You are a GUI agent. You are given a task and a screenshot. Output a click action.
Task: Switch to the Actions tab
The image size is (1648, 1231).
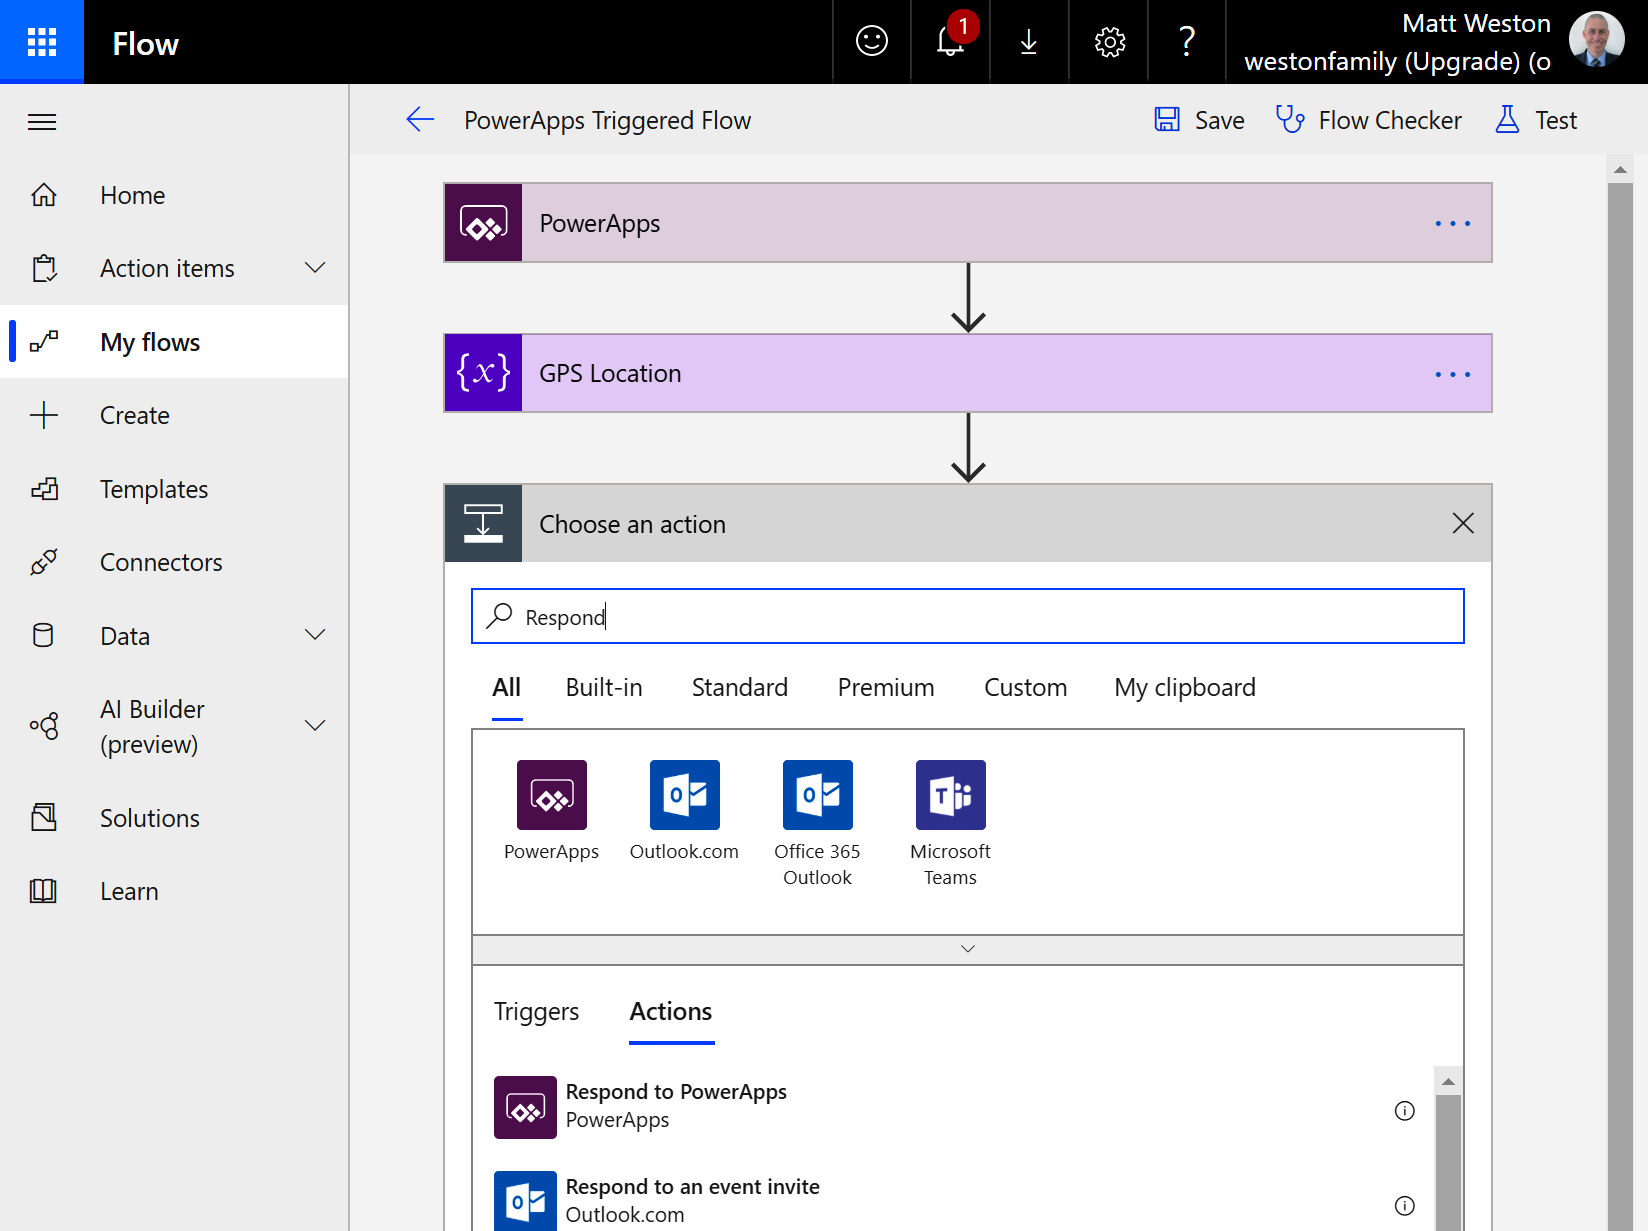671,1012
